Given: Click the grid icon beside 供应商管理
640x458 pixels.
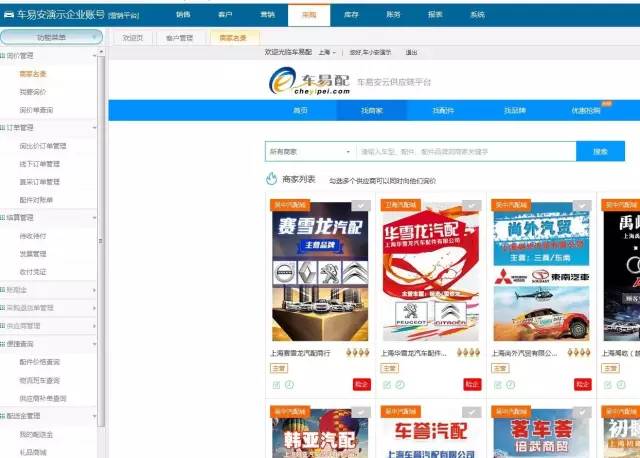Looking at the screenshot, I should [3, 326].
